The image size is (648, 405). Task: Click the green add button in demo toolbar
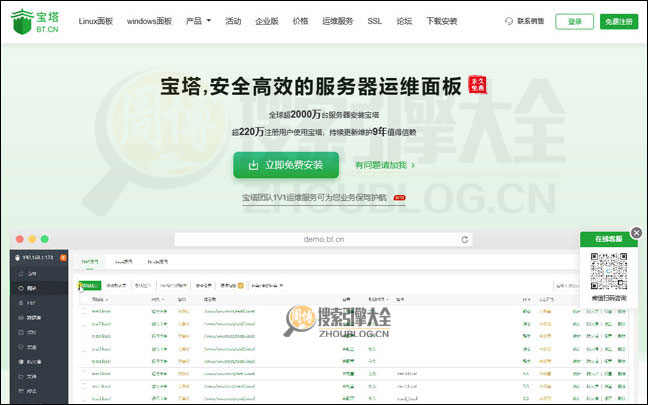(x=90, y=286)
